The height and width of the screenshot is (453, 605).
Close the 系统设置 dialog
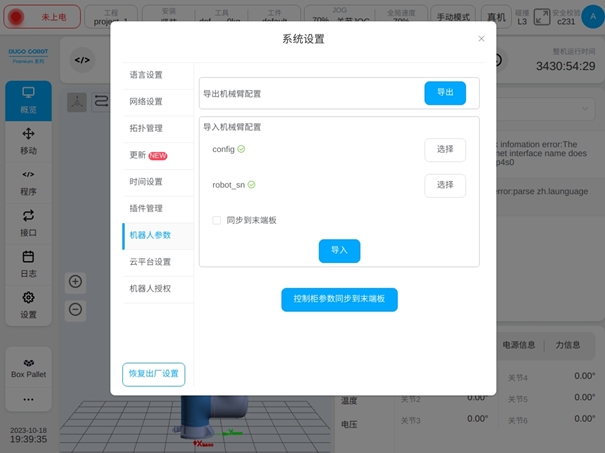(481, 39)
